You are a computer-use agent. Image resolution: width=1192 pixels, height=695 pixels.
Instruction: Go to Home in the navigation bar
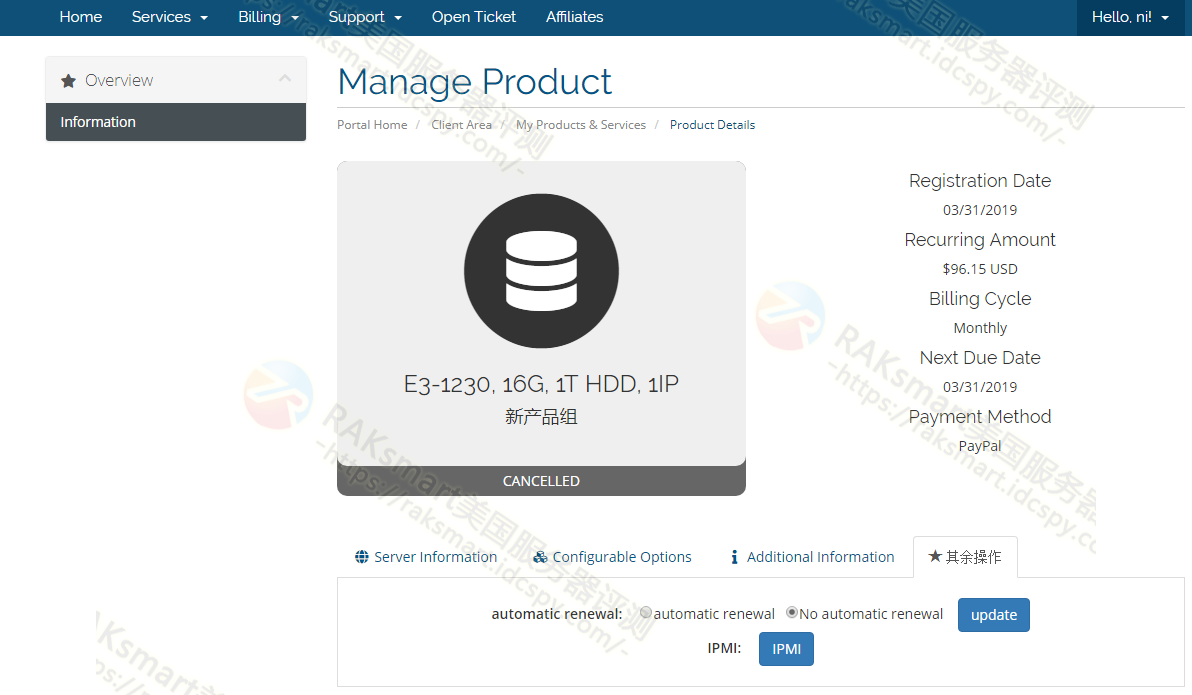[81, 17]
